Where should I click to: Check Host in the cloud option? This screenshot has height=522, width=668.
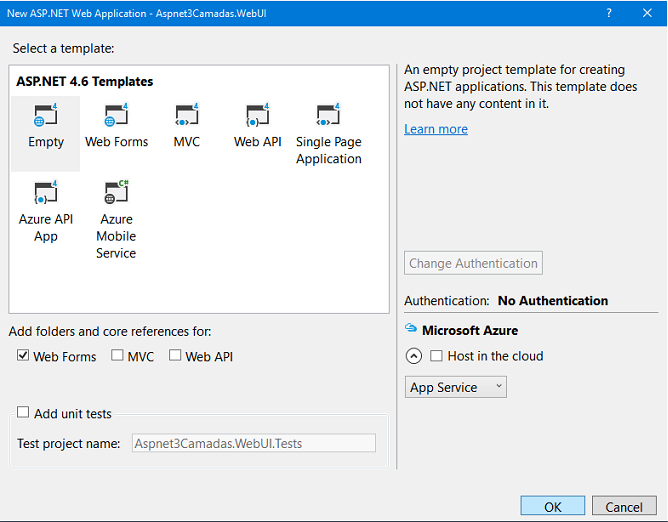436,356
